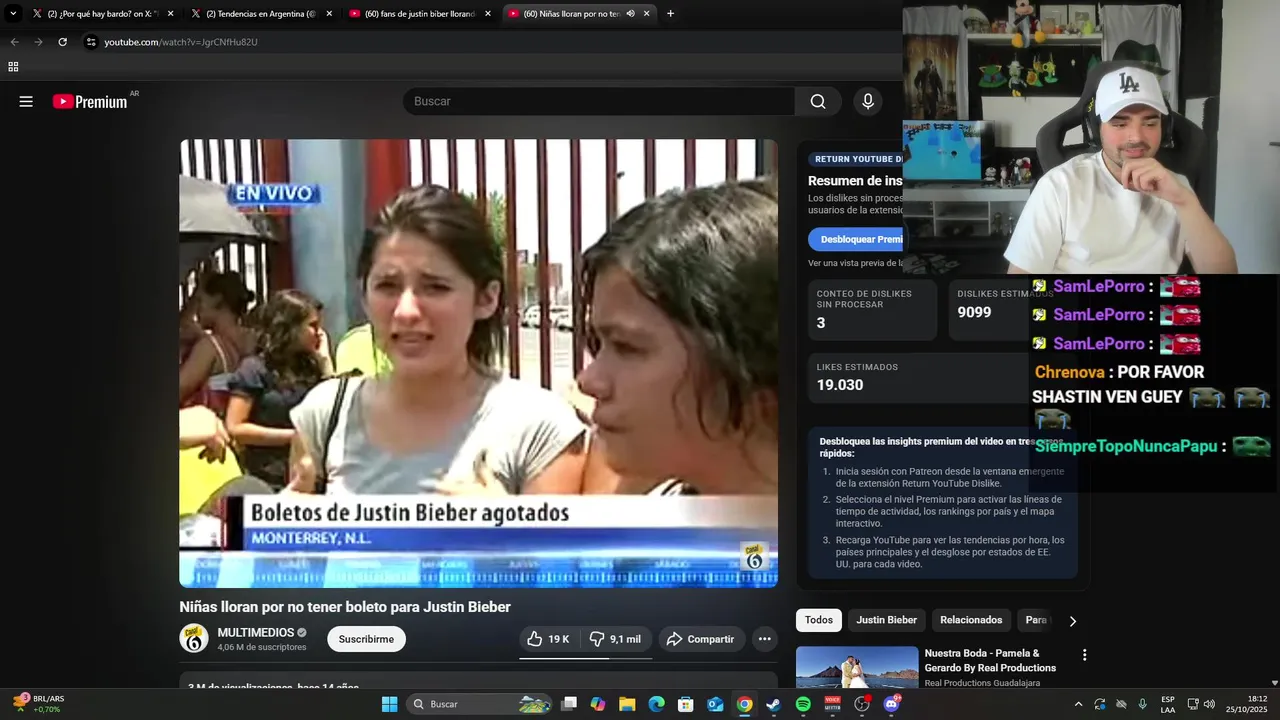This screenshot has height=720, width=1280.
Task: Go back with the browser back arrow
Action: click(14, 42)
